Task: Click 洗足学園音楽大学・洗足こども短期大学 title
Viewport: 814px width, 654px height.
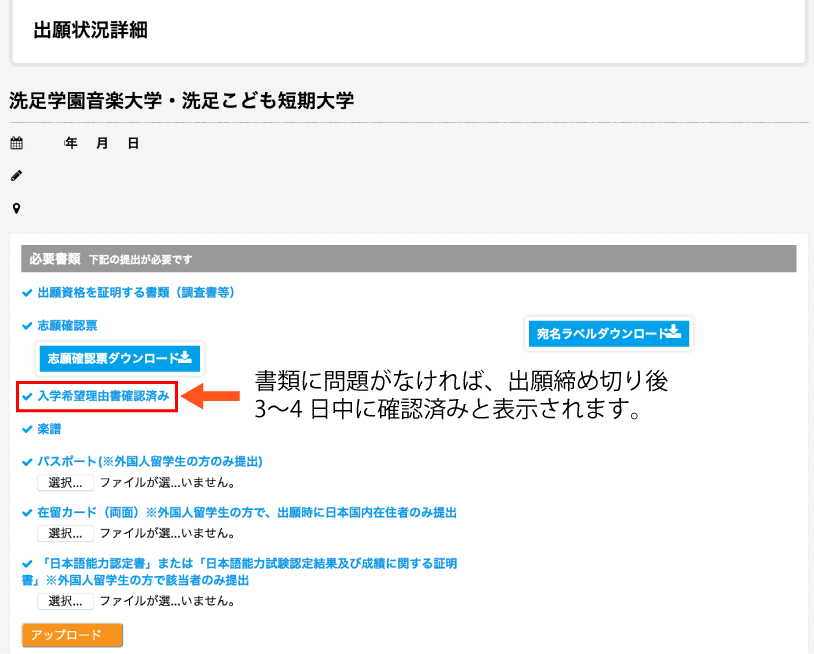Action: coord(182,101)
